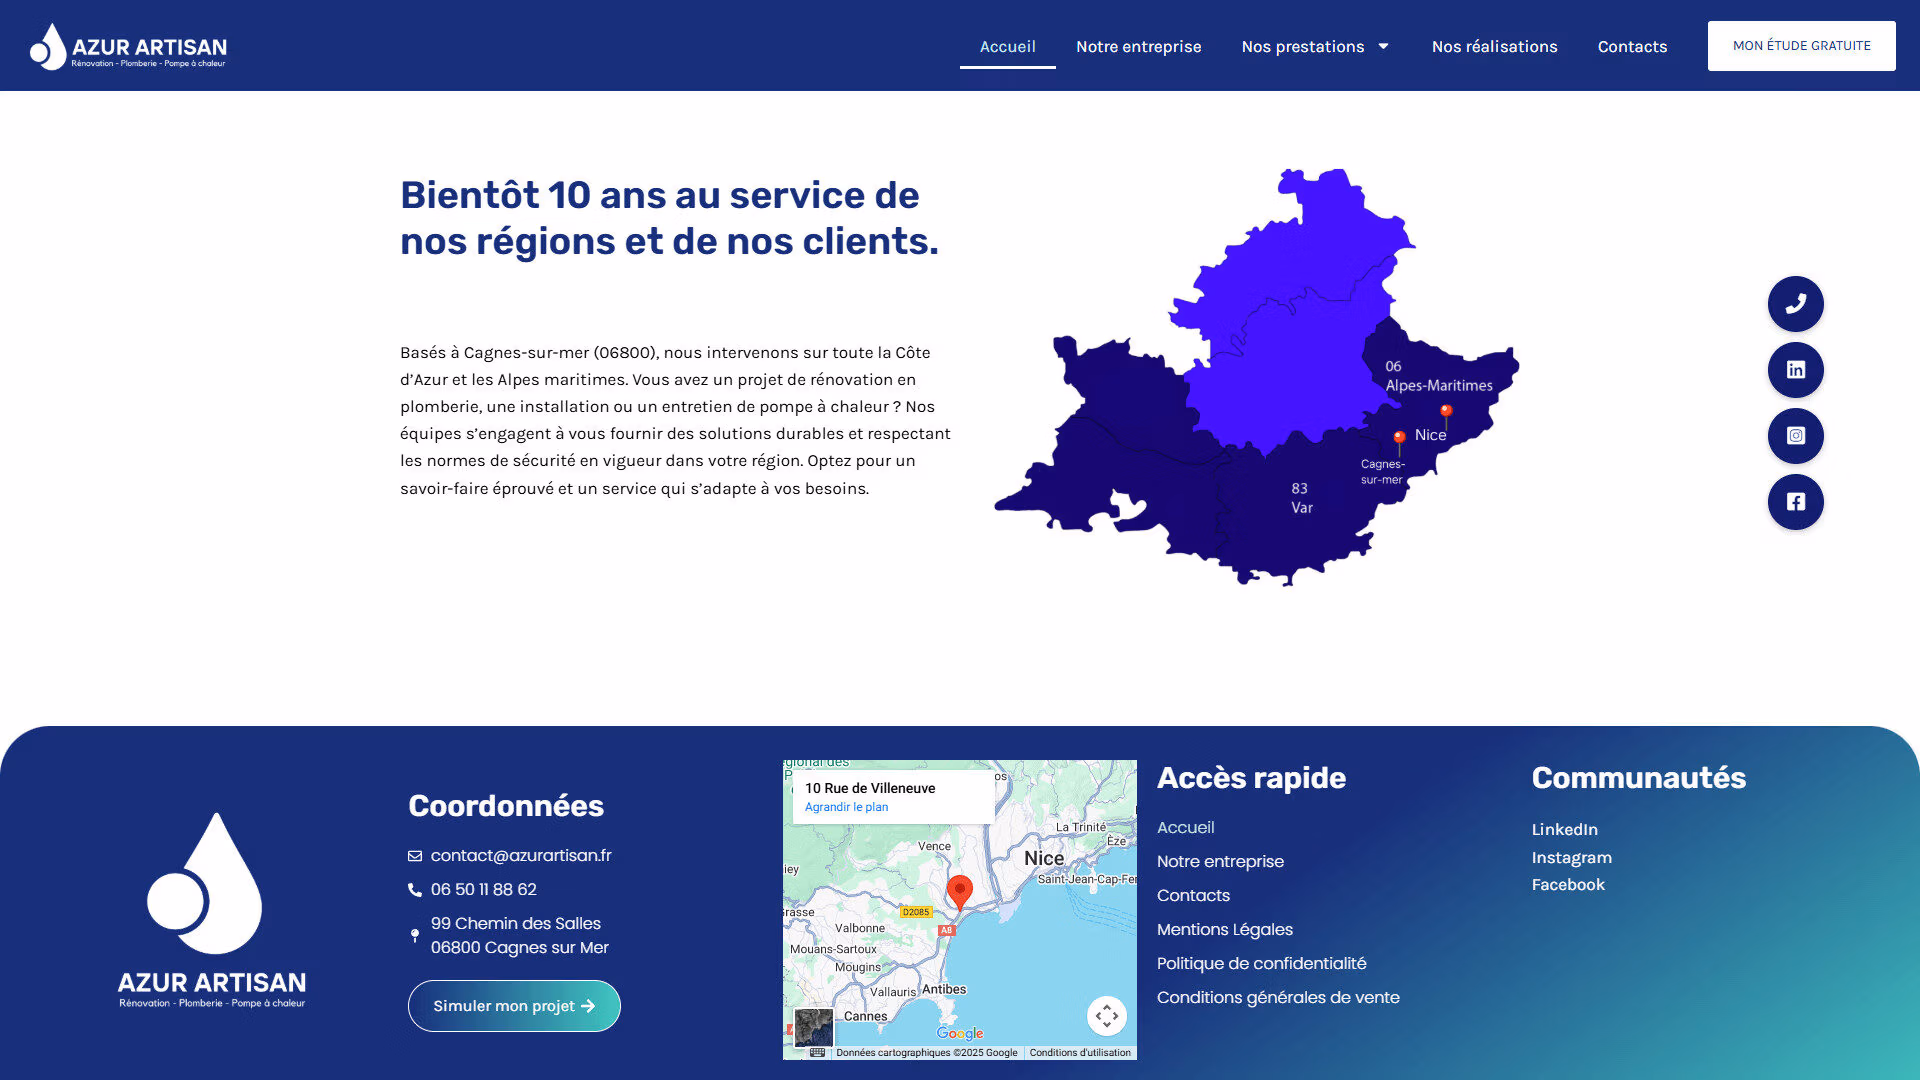Open Mentions Légales footer link

click(1224, 929)
